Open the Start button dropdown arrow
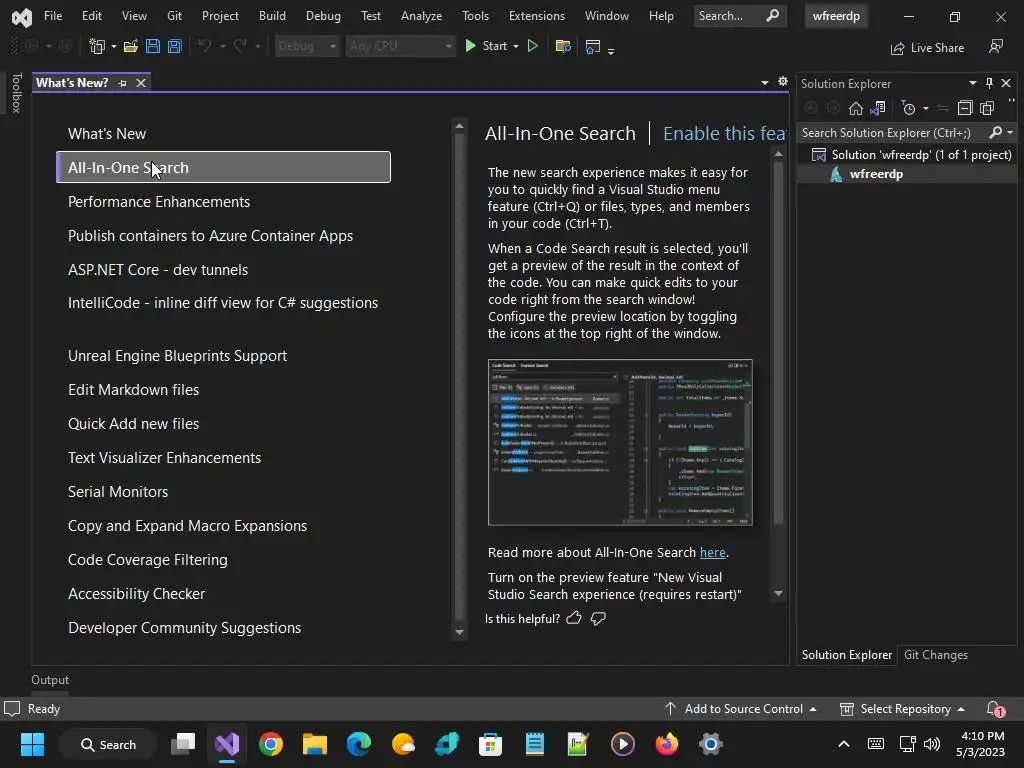1024x768 pixels. coord(516,46)
